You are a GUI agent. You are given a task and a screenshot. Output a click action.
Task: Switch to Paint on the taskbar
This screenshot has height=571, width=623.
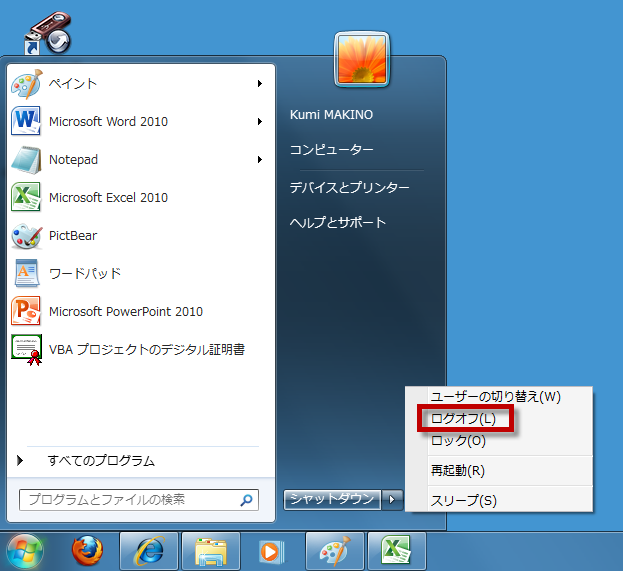tap(335, 551)
